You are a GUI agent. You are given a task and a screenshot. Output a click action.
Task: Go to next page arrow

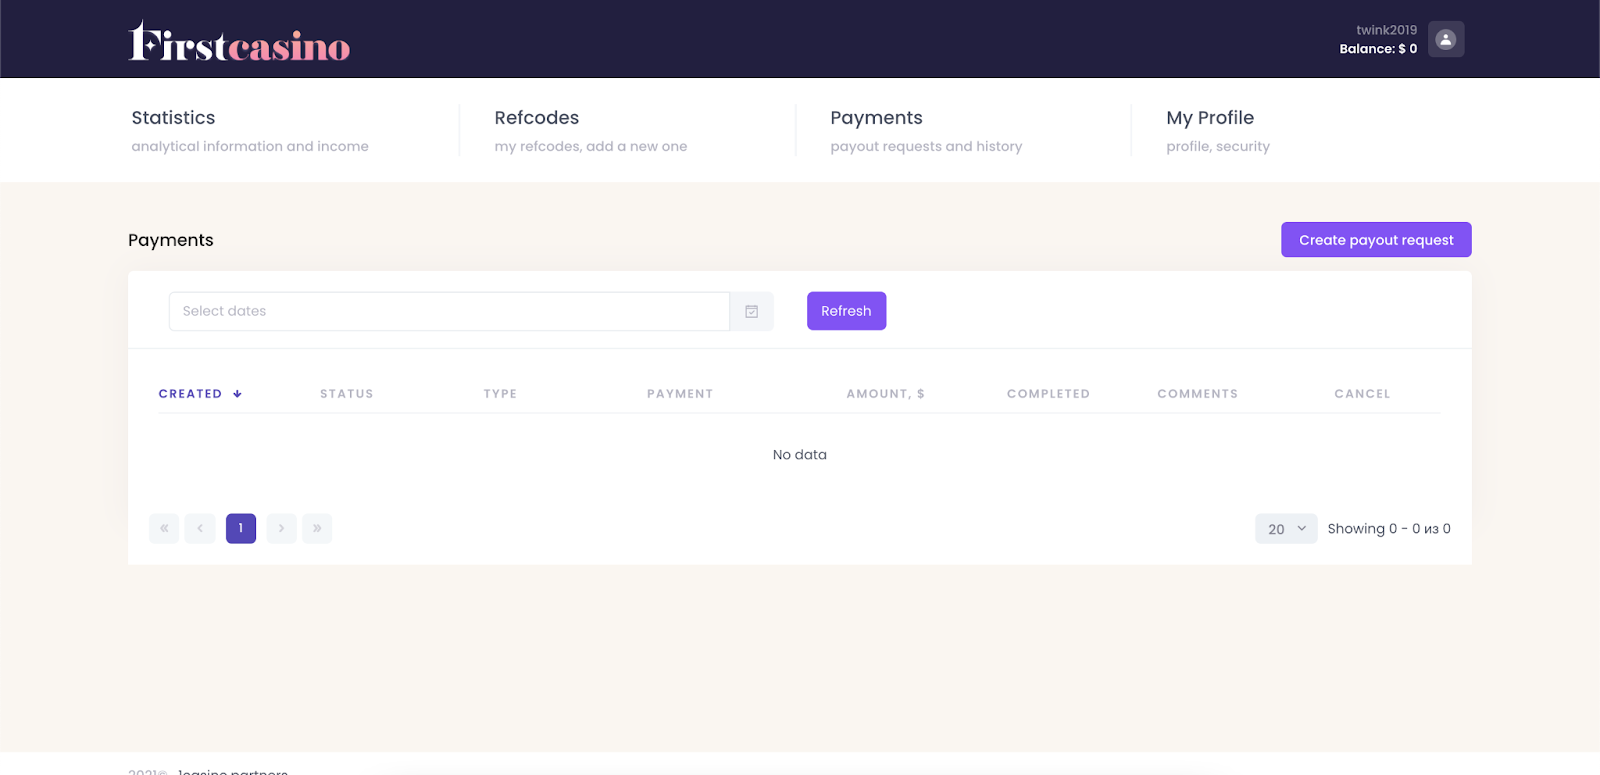(281, 529)
